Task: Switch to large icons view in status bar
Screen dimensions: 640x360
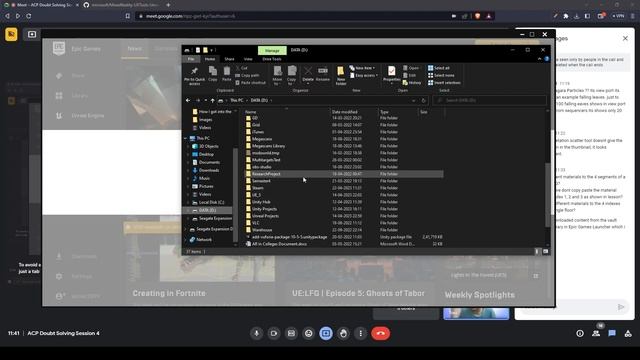Action: tap(545, 251)
